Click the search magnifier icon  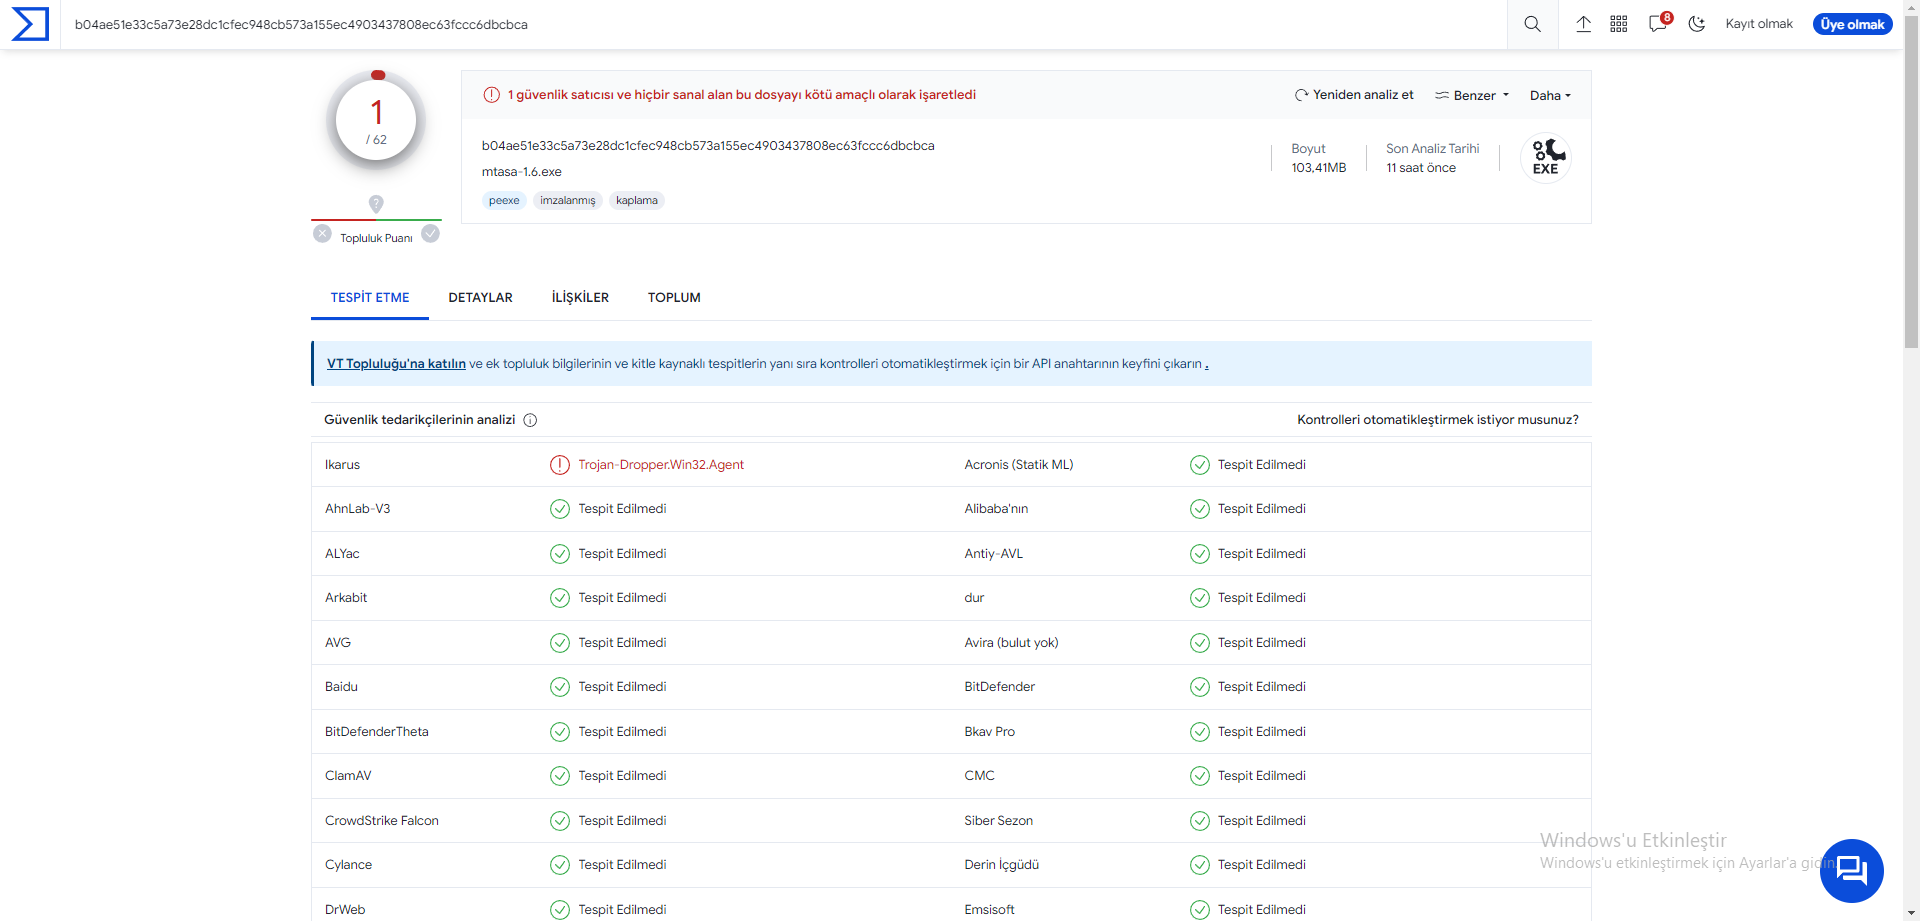(x=1532, y=24)
